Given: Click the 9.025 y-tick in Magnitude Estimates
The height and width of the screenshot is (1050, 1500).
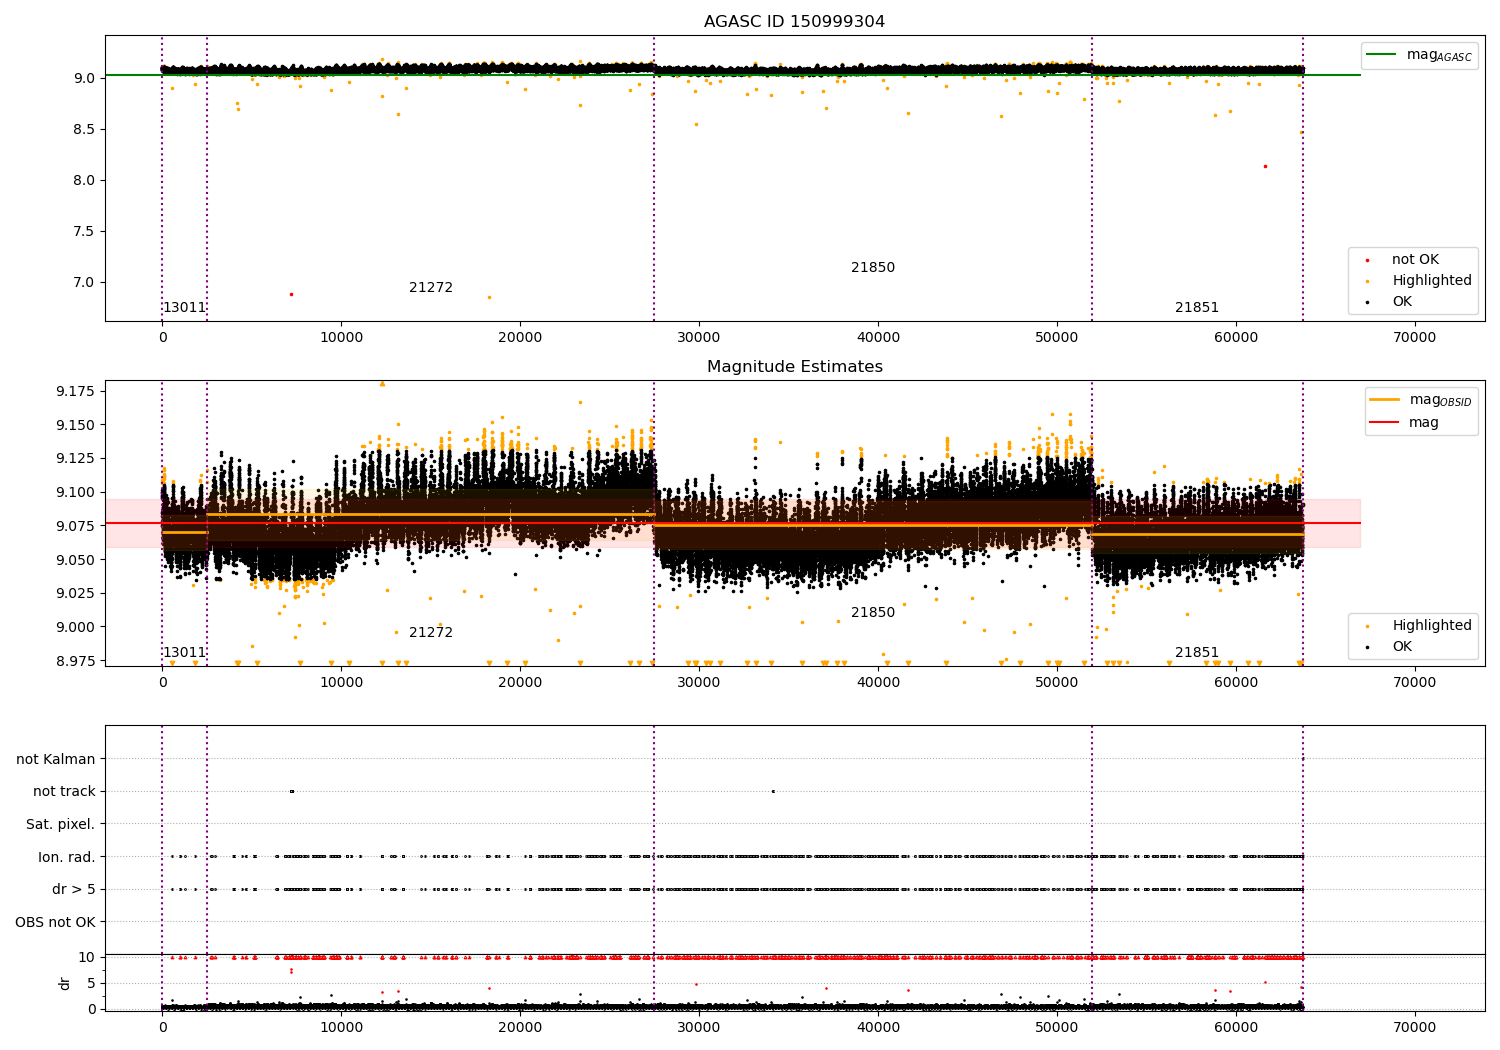Looking at the screenshot, I should click(x=76, y=594).
